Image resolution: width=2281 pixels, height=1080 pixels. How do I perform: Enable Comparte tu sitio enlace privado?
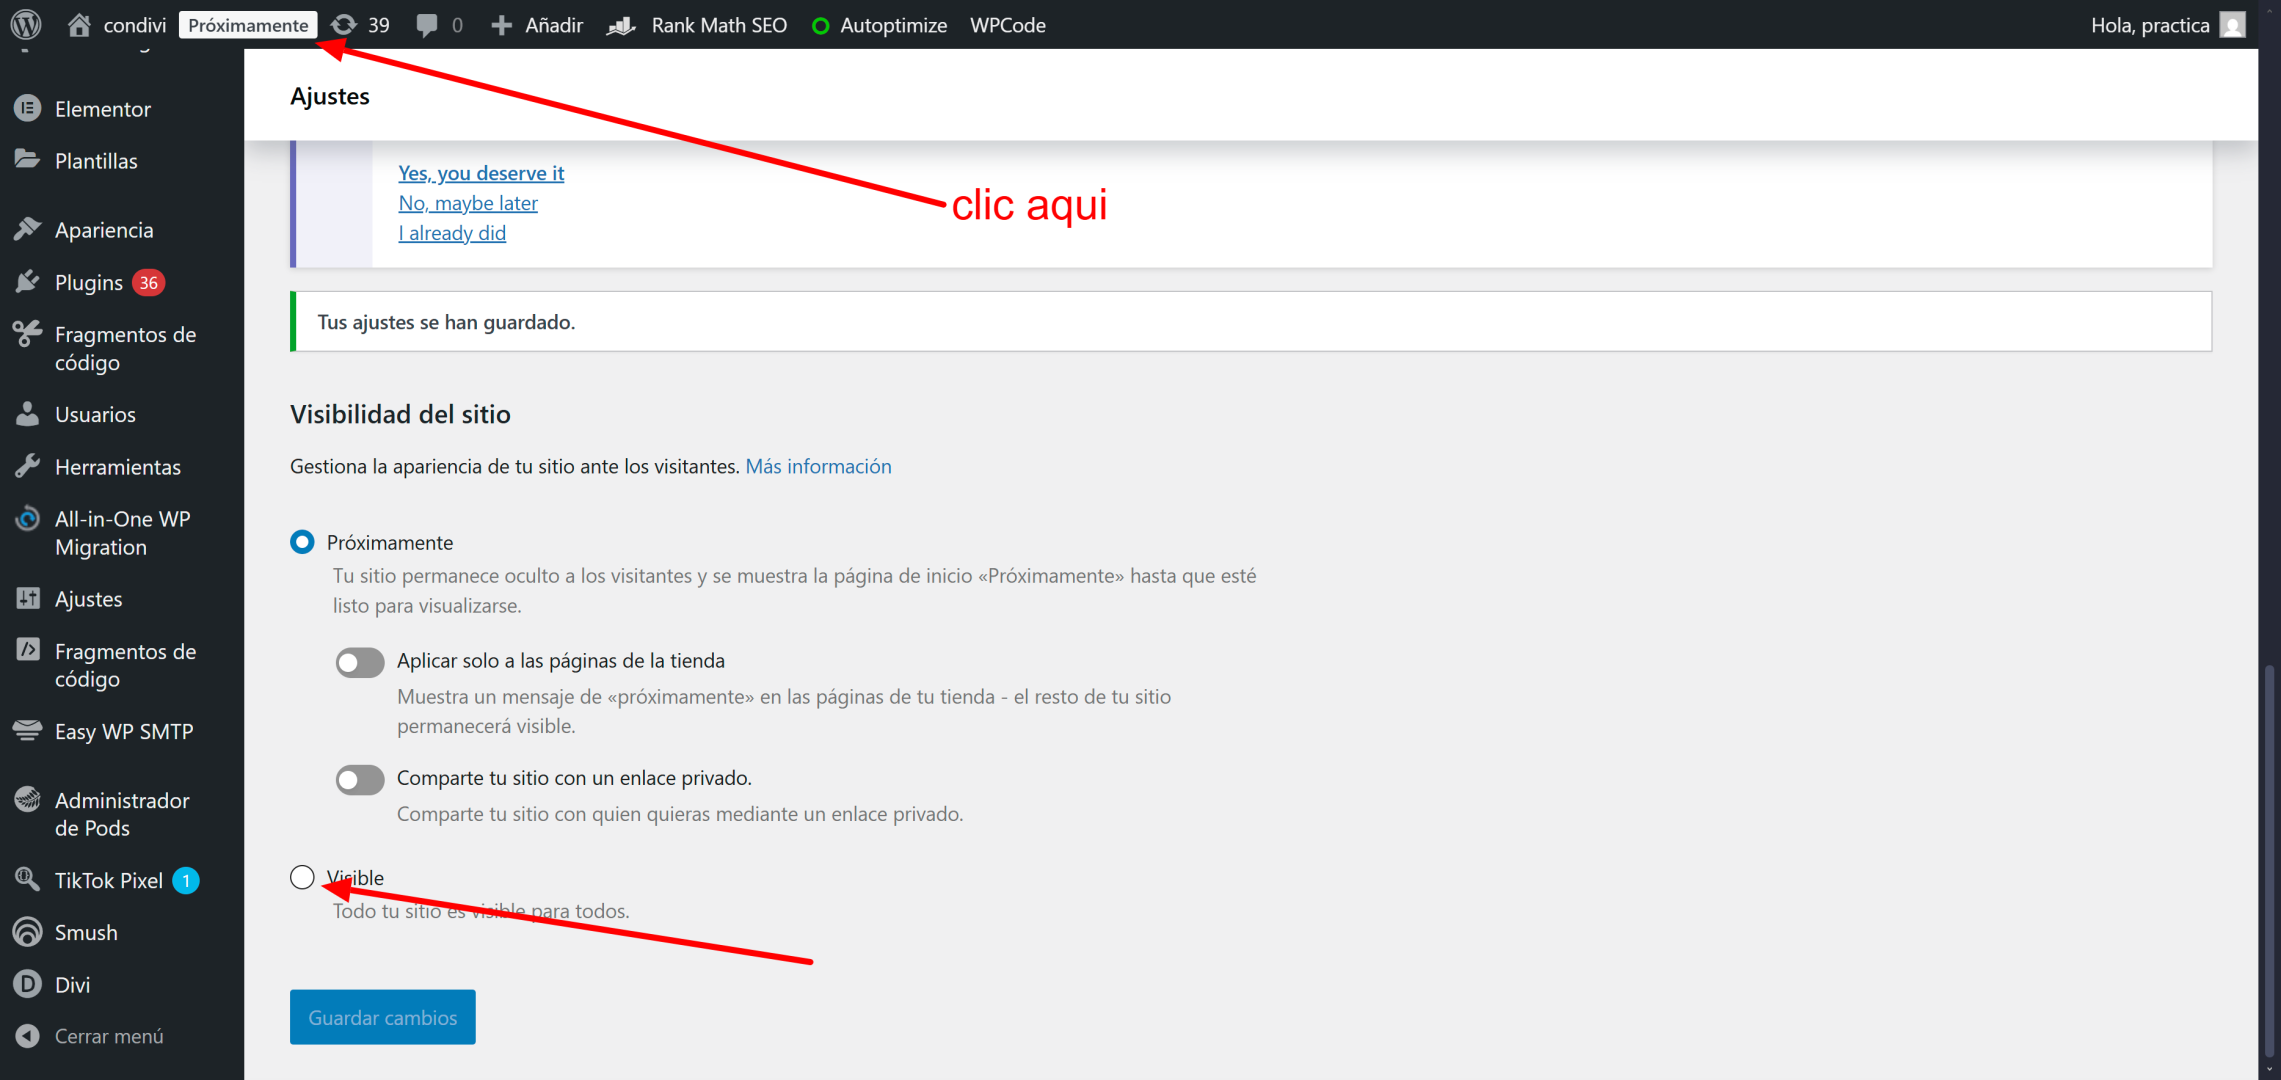360,779
